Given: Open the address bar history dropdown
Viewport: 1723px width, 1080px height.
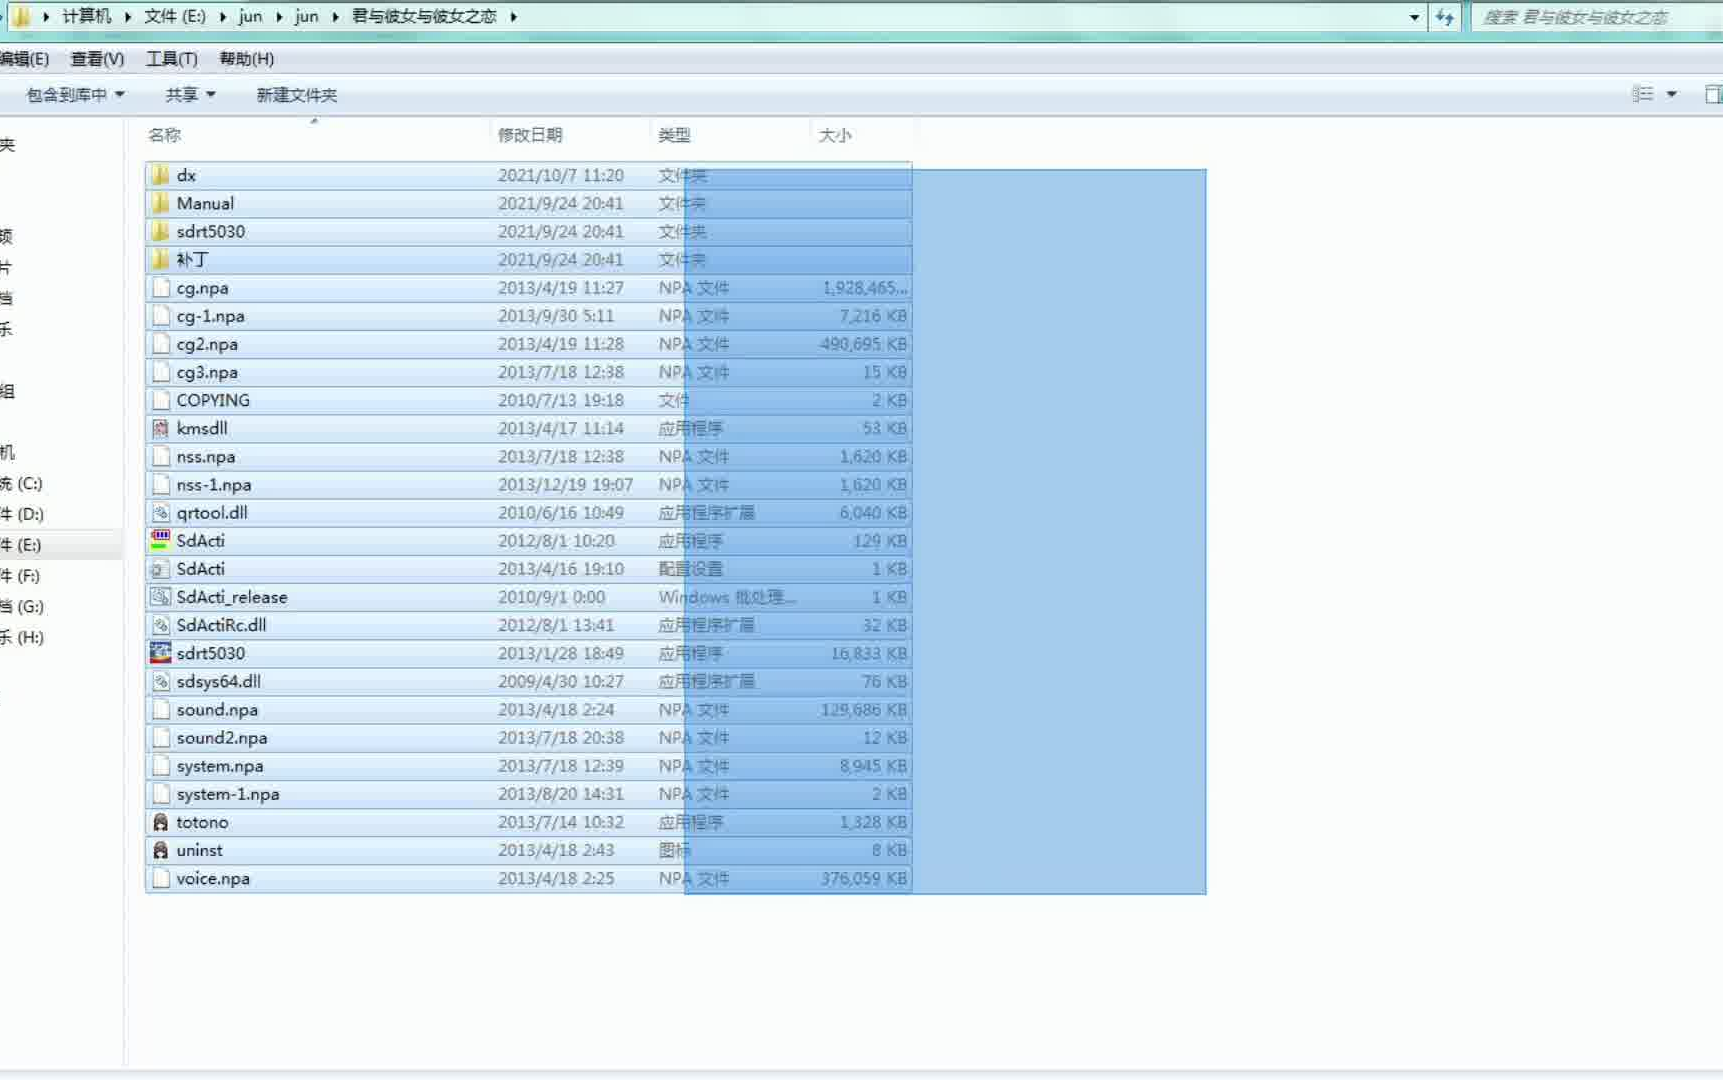Looking at the screenshot, I should (x=1414, y=17).
